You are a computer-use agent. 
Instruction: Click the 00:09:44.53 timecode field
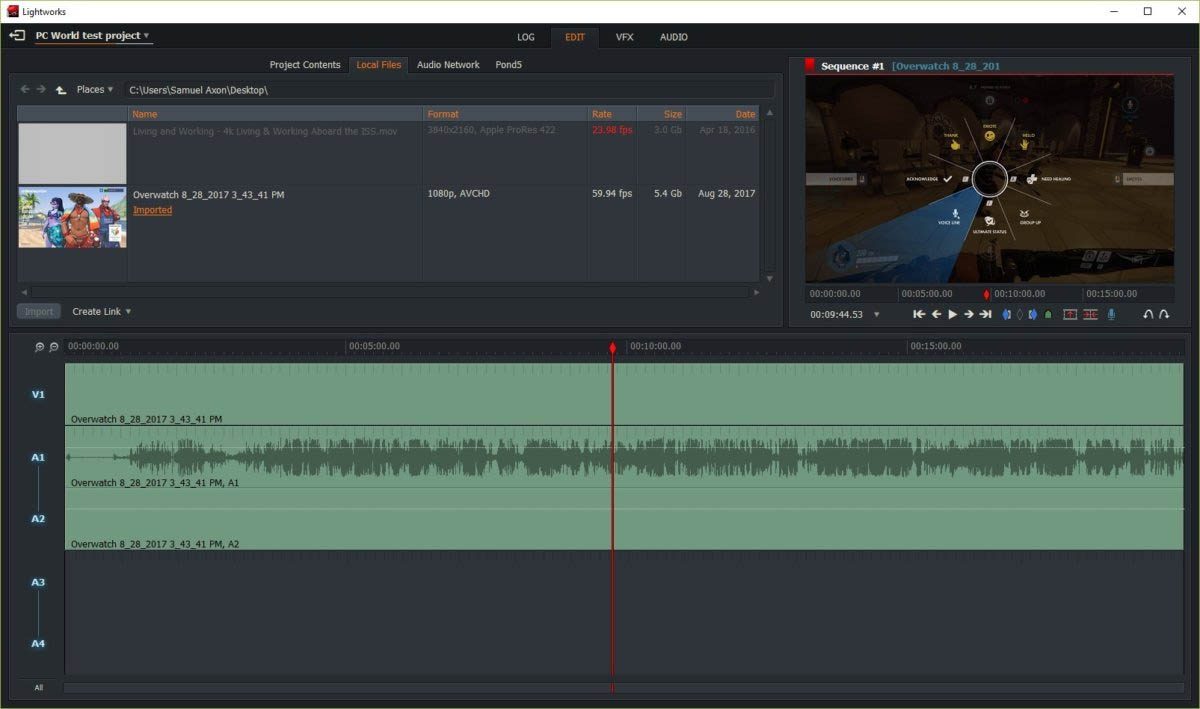[x=836, y=314]
